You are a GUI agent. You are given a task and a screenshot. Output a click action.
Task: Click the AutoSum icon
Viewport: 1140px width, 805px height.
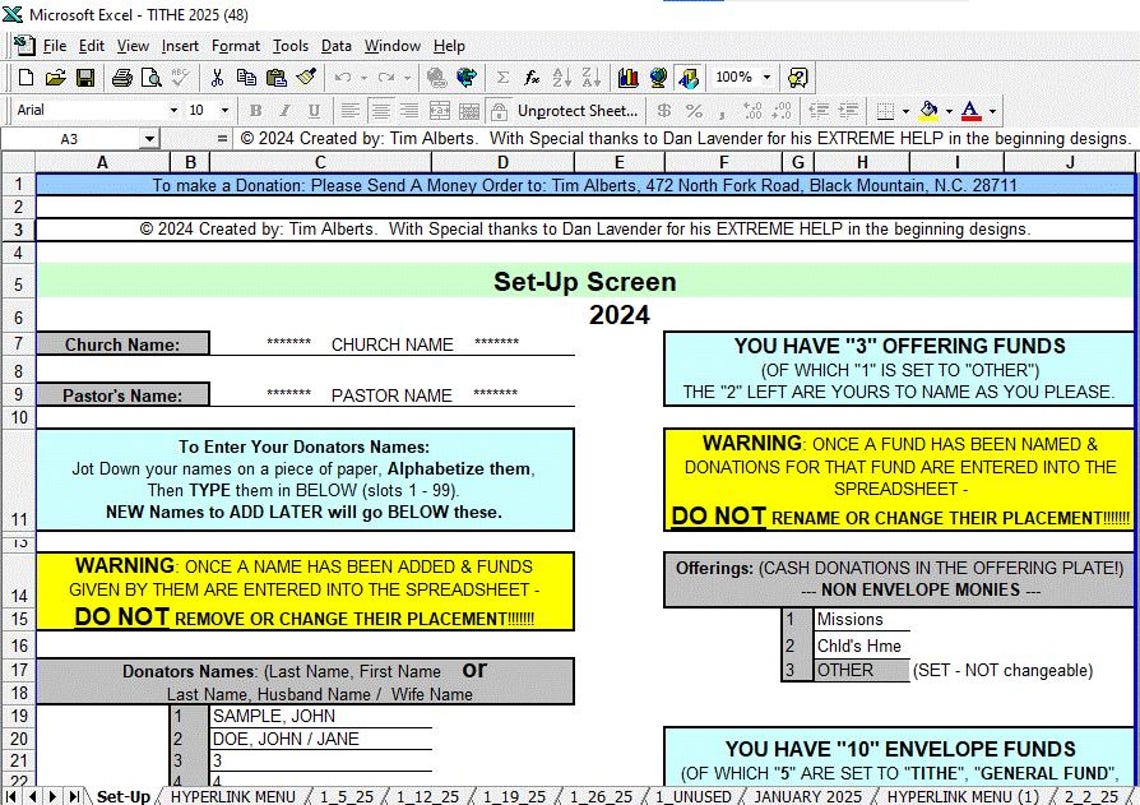(x=505, y=77)
